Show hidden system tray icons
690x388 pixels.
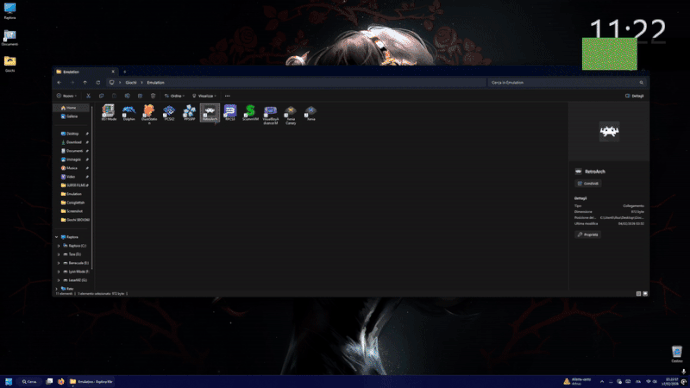tap(602, 381)
